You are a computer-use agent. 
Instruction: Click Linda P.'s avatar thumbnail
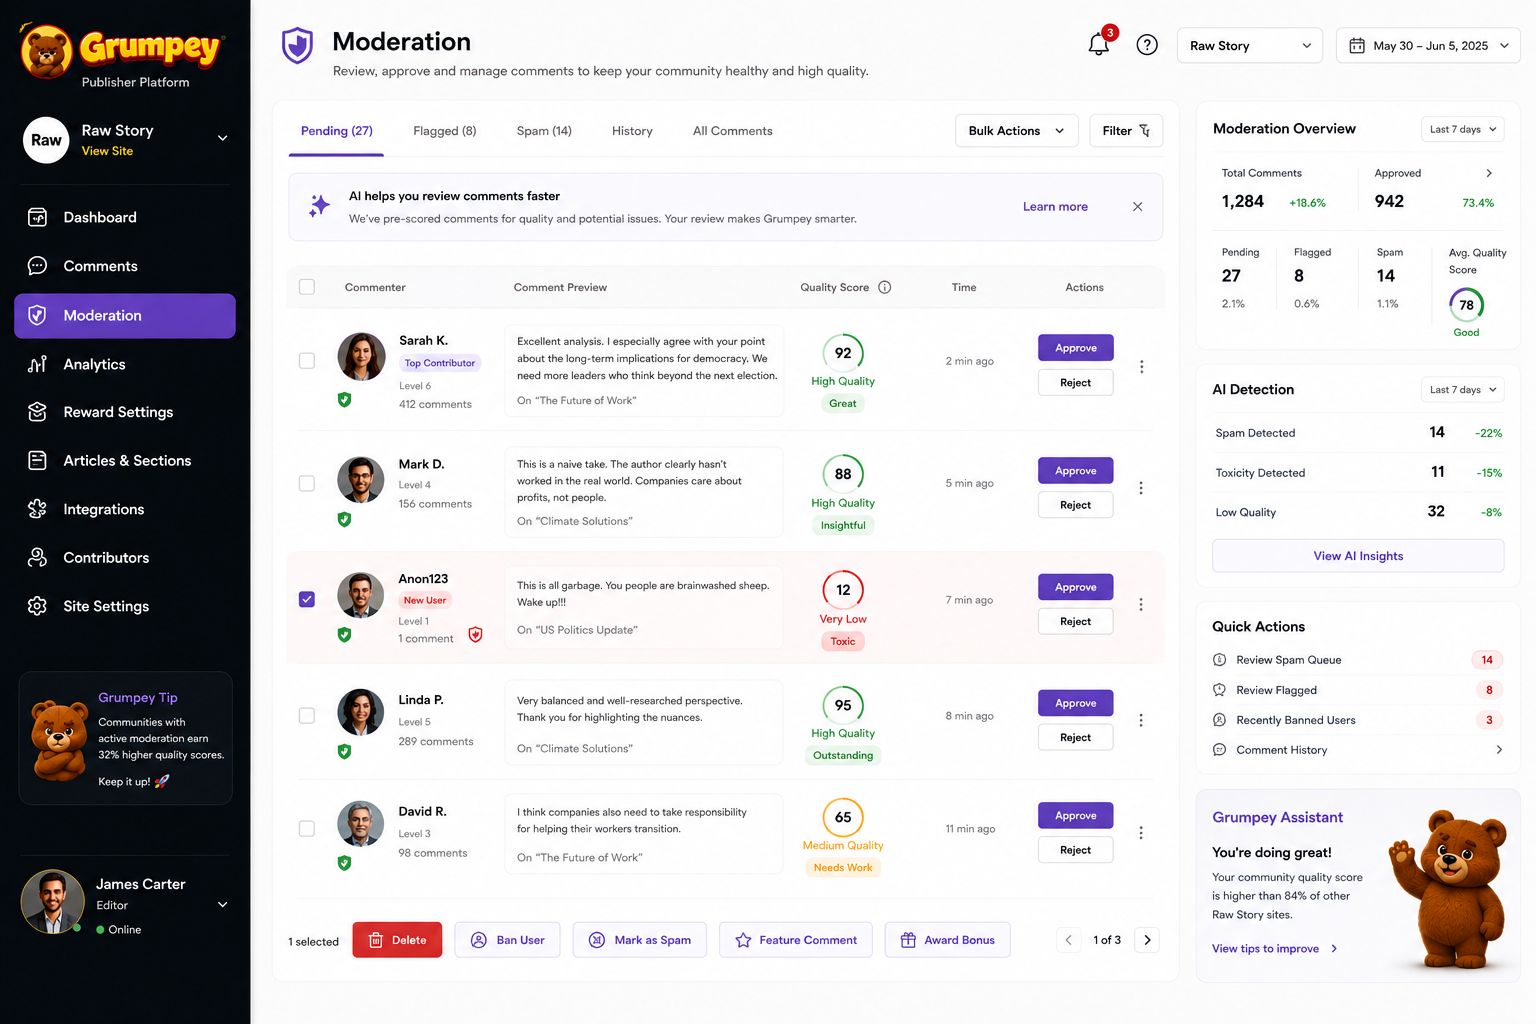361,712
